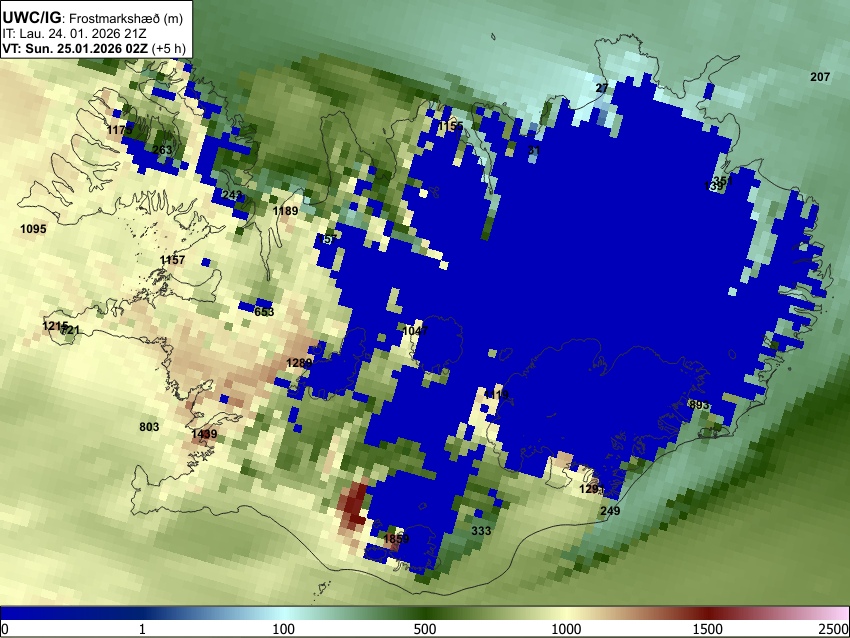Screen dimensions: 850x638
Task: Click the map value 207
Action: [x=820, y=77]
